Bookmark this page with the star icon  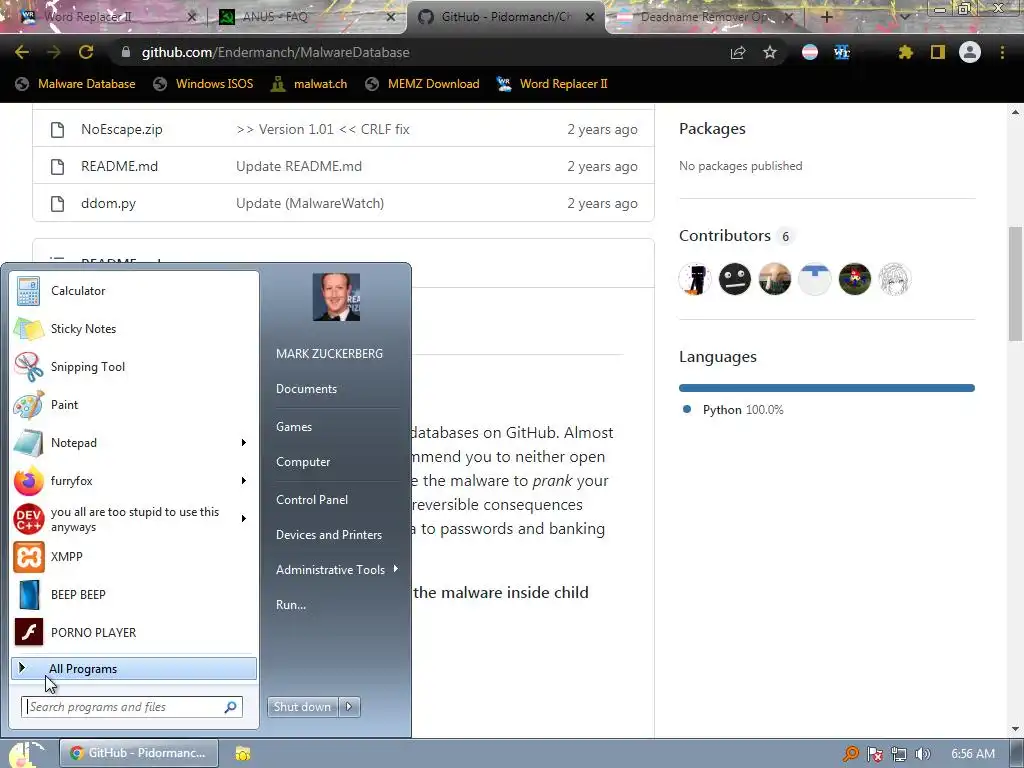pyautogui.click(x=770, y=52)
